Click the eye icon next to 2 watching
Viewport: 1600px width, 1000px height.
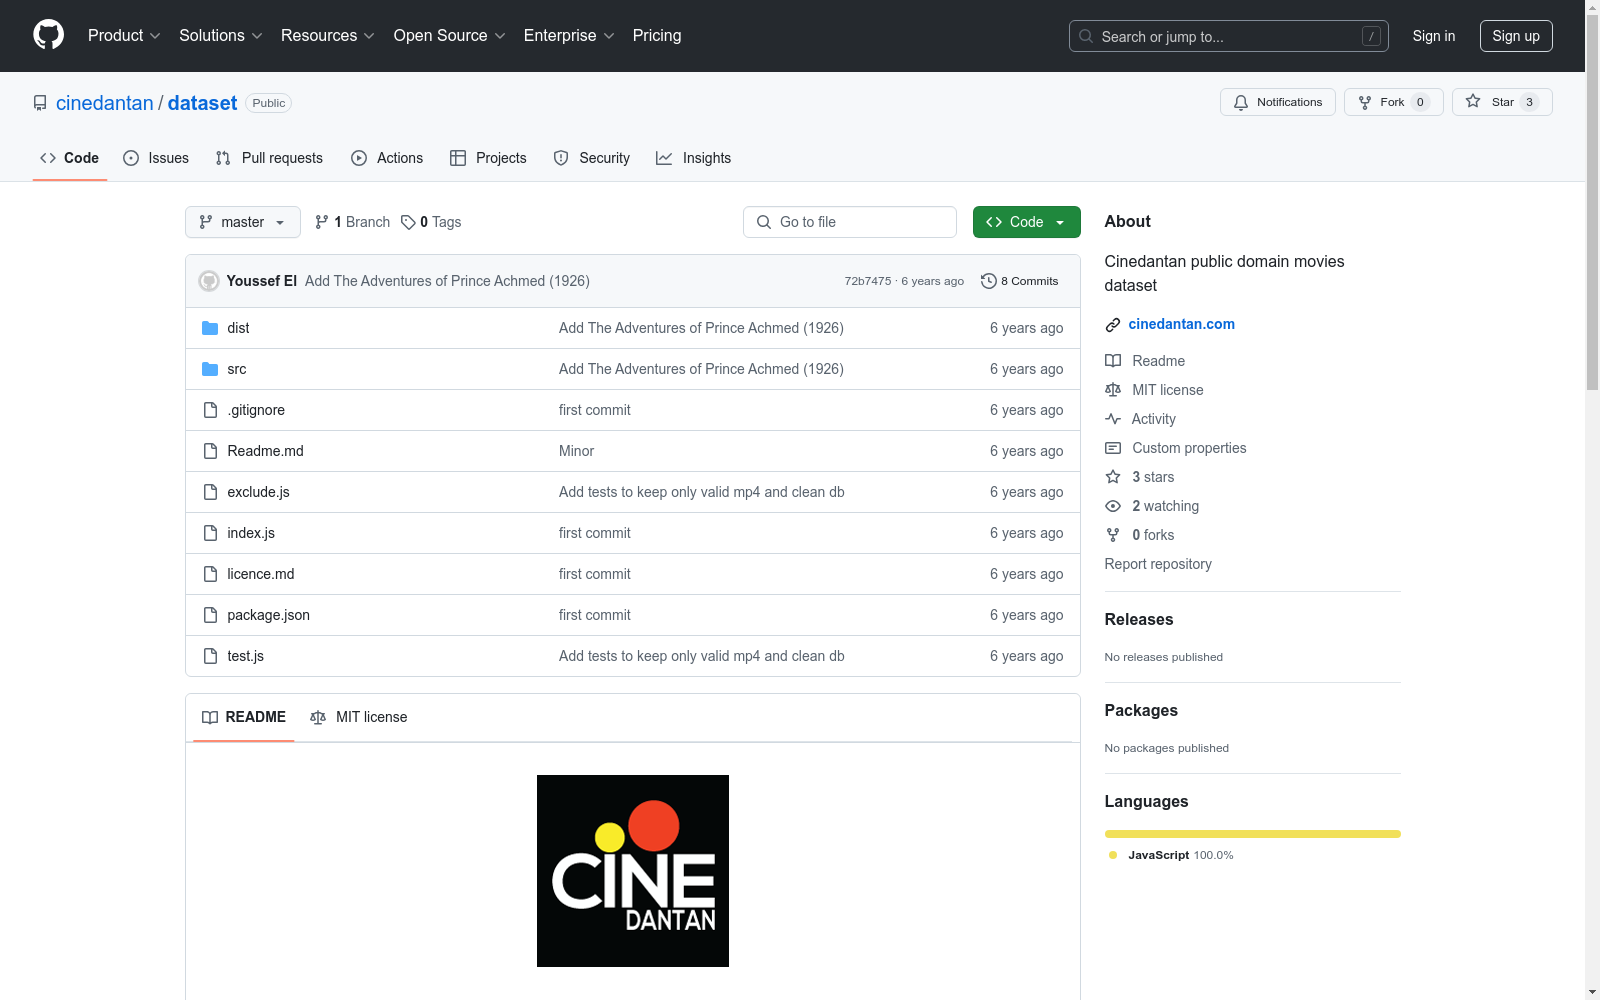1113,506
